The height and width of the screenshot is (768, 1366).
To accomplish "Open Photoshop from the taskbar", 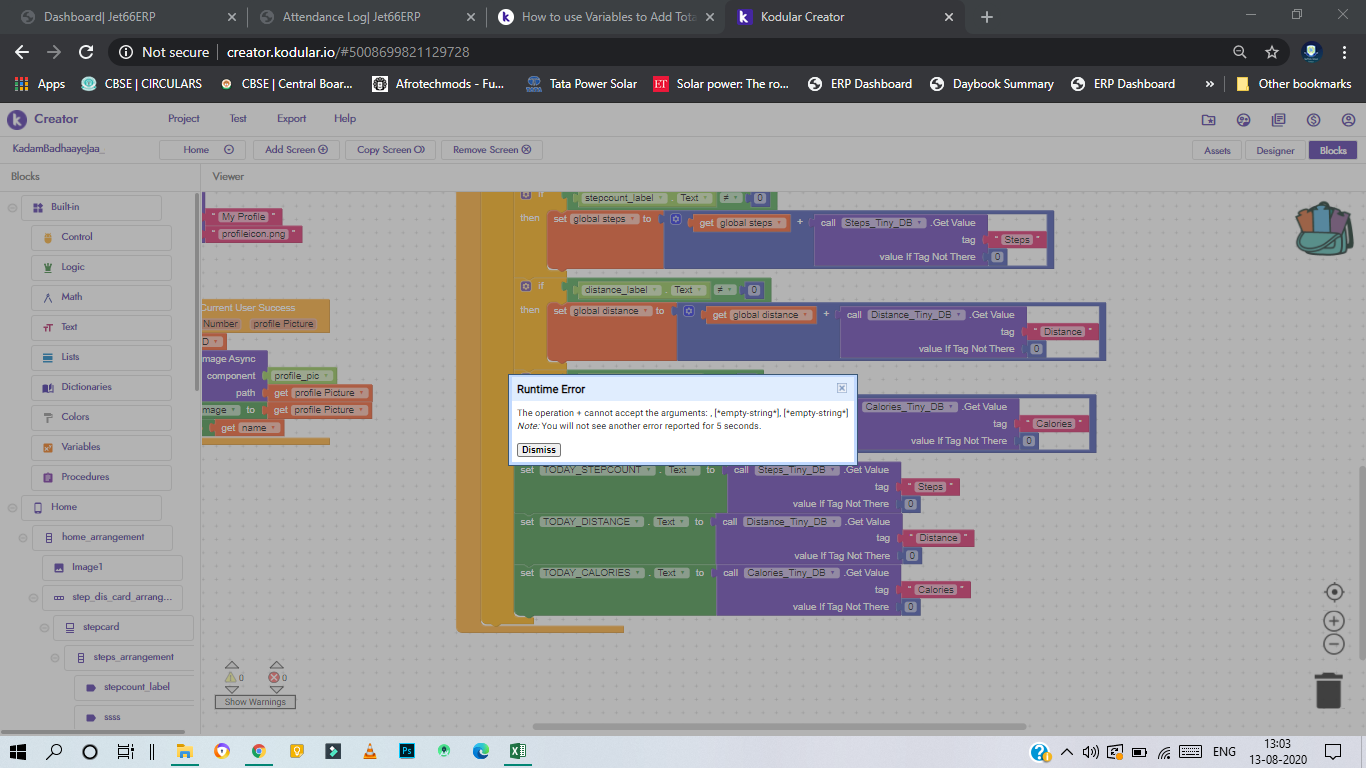I will click(x=406, y=750).
